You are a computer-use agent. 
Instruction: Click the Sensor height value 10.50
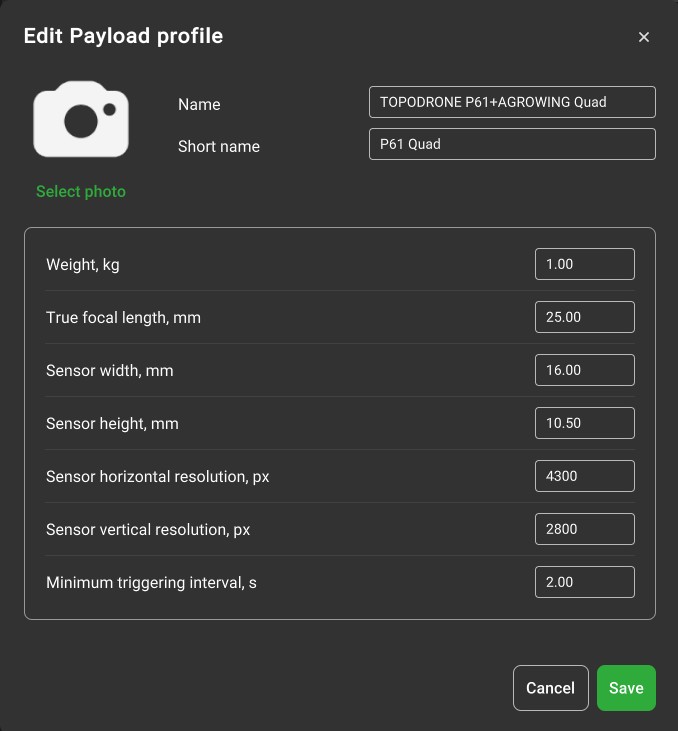tap(584, 423)
